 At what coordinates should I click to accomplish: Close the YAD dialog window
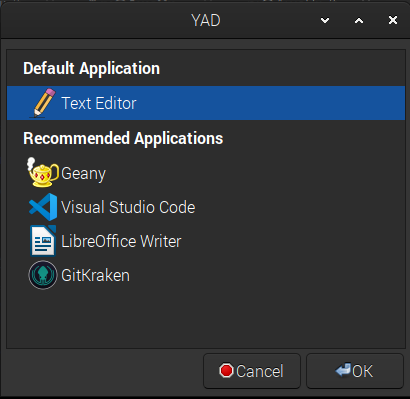pyautogui.click(x=393, y=20)
